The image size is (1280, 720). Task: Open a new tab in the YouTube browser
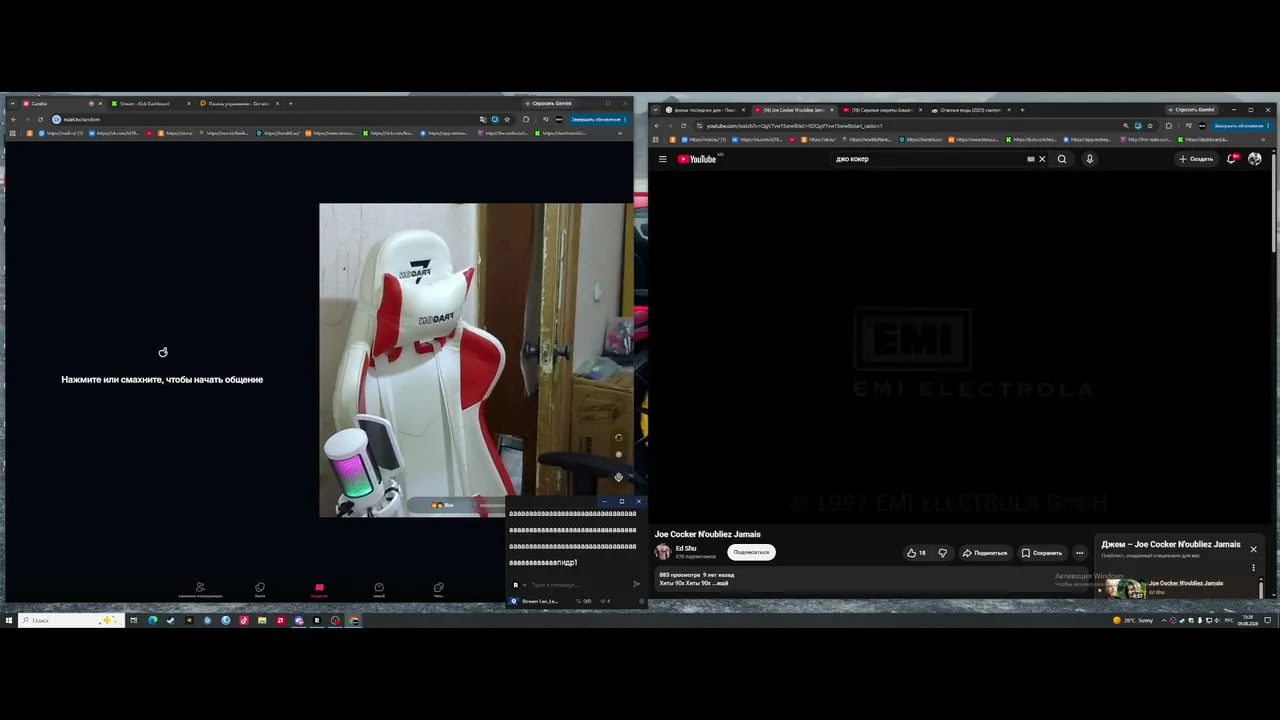tap(1022, 110)
